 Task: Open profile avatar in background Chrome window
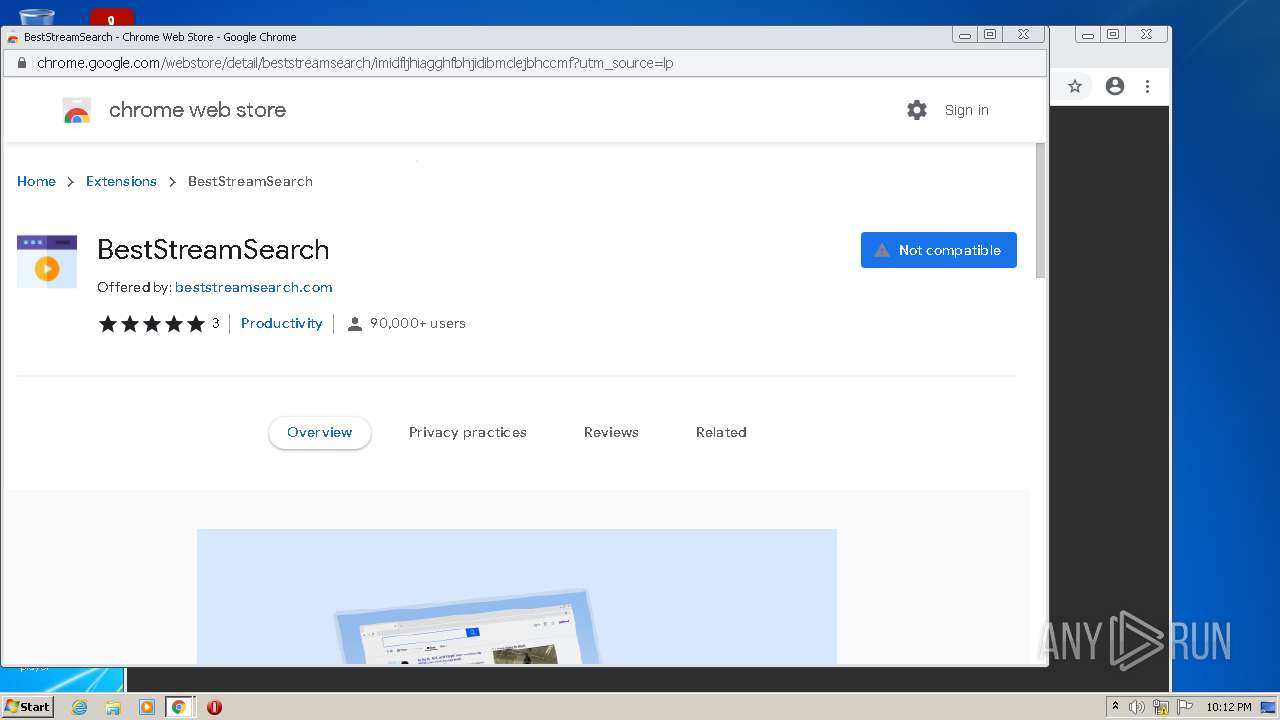tap(1114, 86)
